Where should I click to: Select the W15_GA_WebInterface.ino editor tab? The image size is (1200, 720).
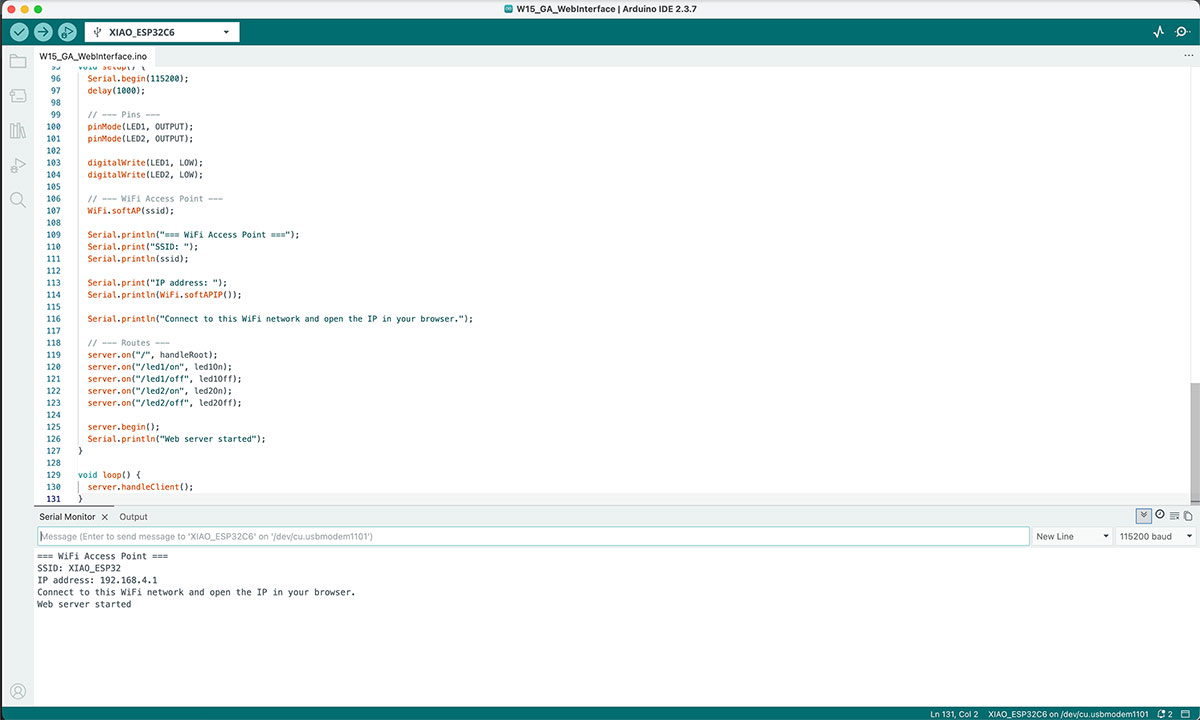93,56
